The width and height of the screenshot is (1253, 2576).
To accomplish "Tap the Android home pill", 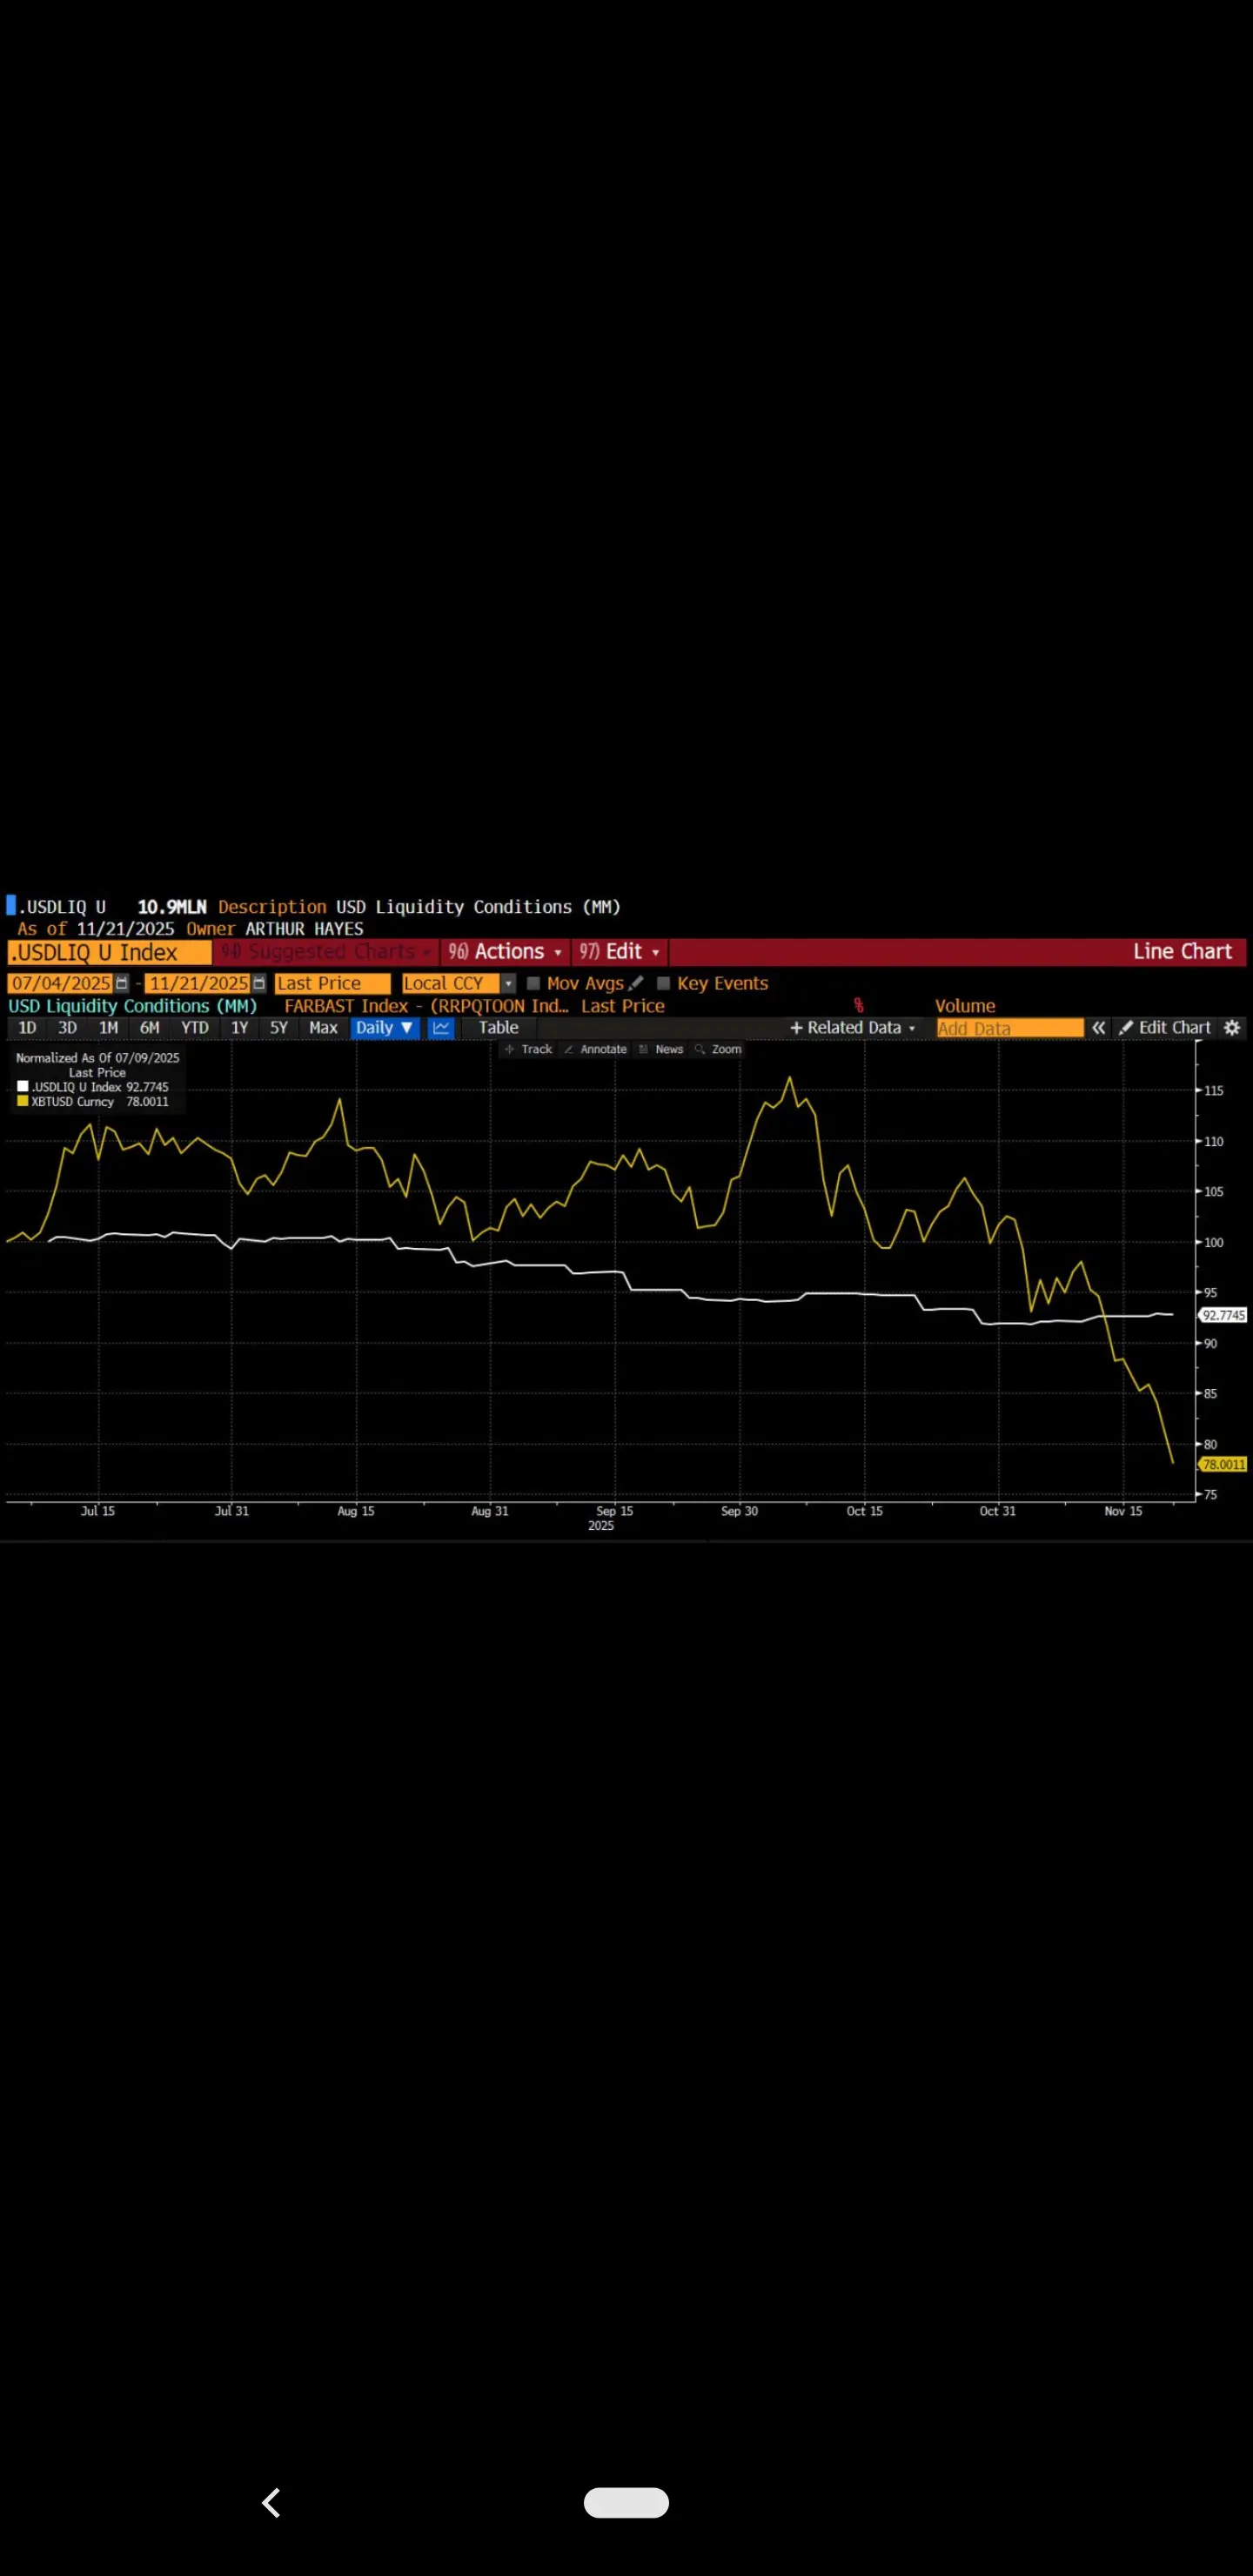I will point(626,2502).
